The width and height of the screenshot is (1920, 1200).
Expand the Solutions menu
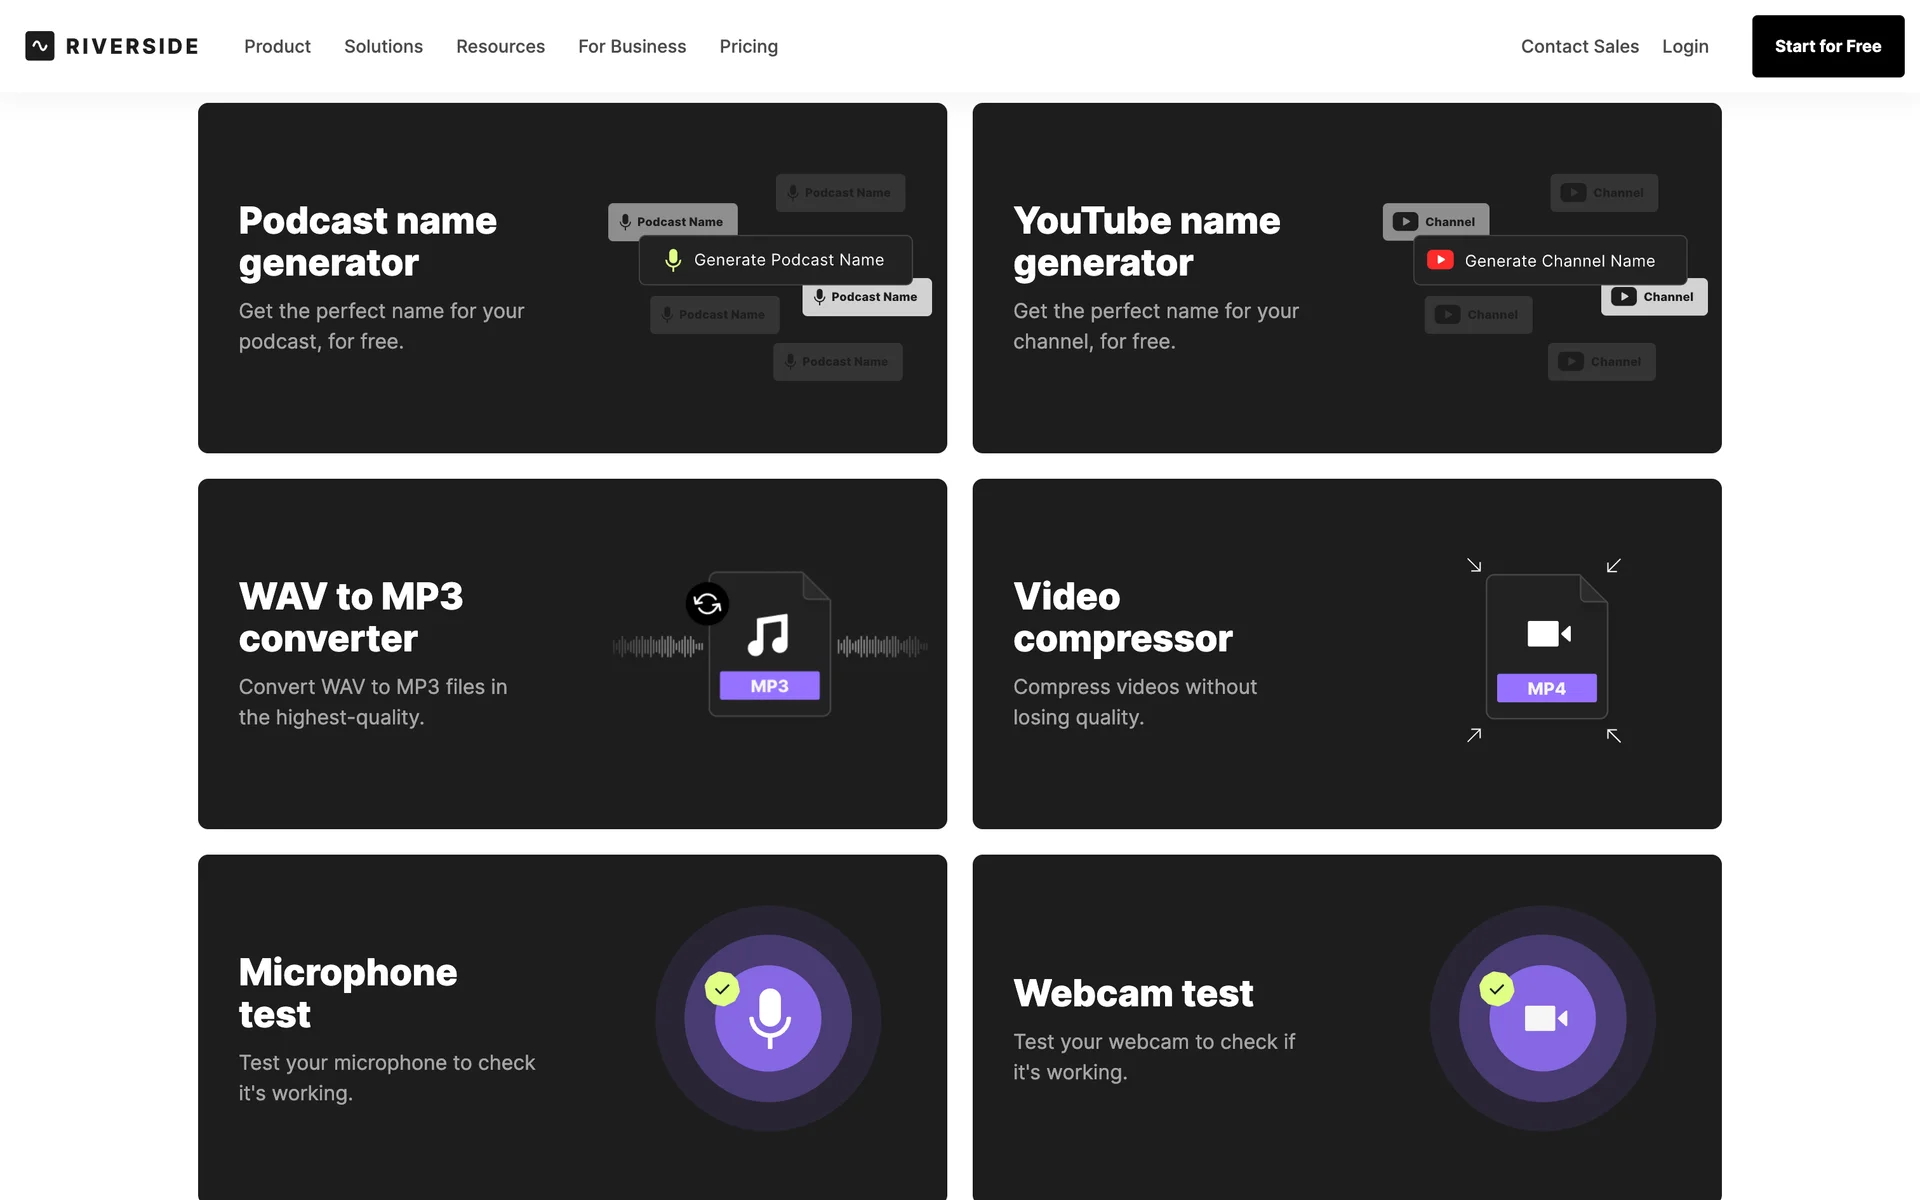coord(383,46)
